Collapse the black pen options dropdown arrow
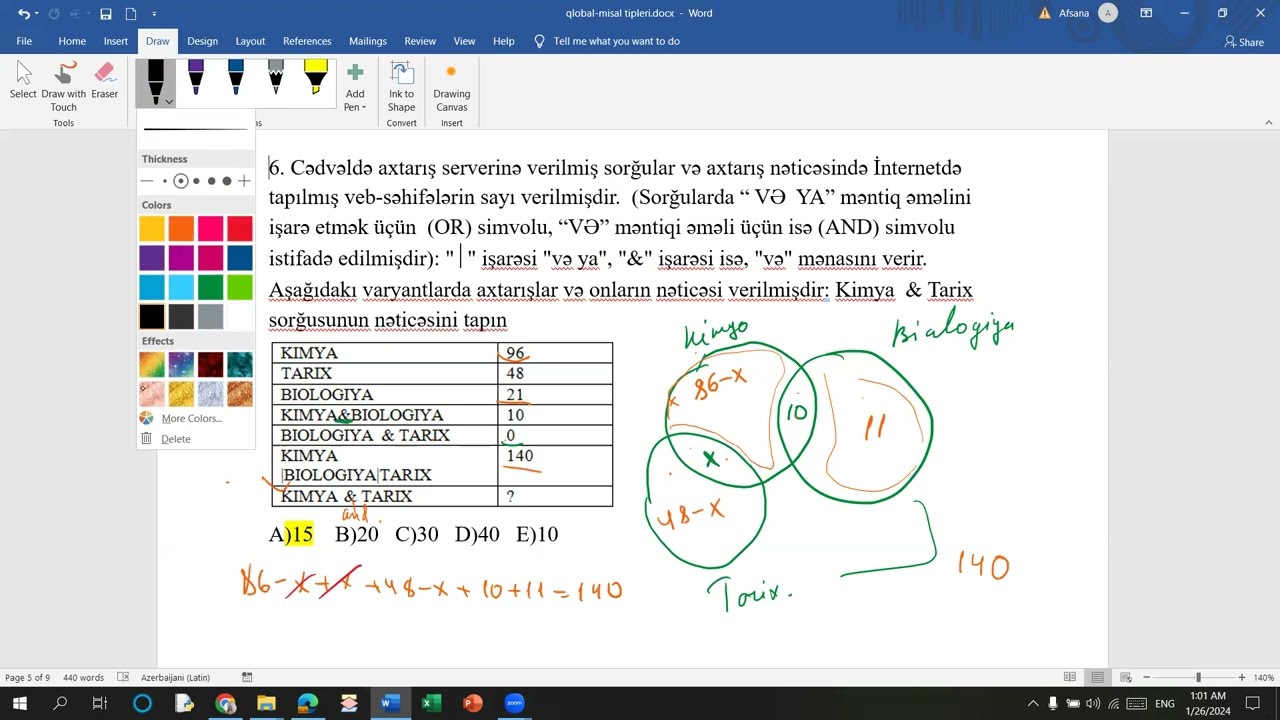 click(x=169, y=101)
